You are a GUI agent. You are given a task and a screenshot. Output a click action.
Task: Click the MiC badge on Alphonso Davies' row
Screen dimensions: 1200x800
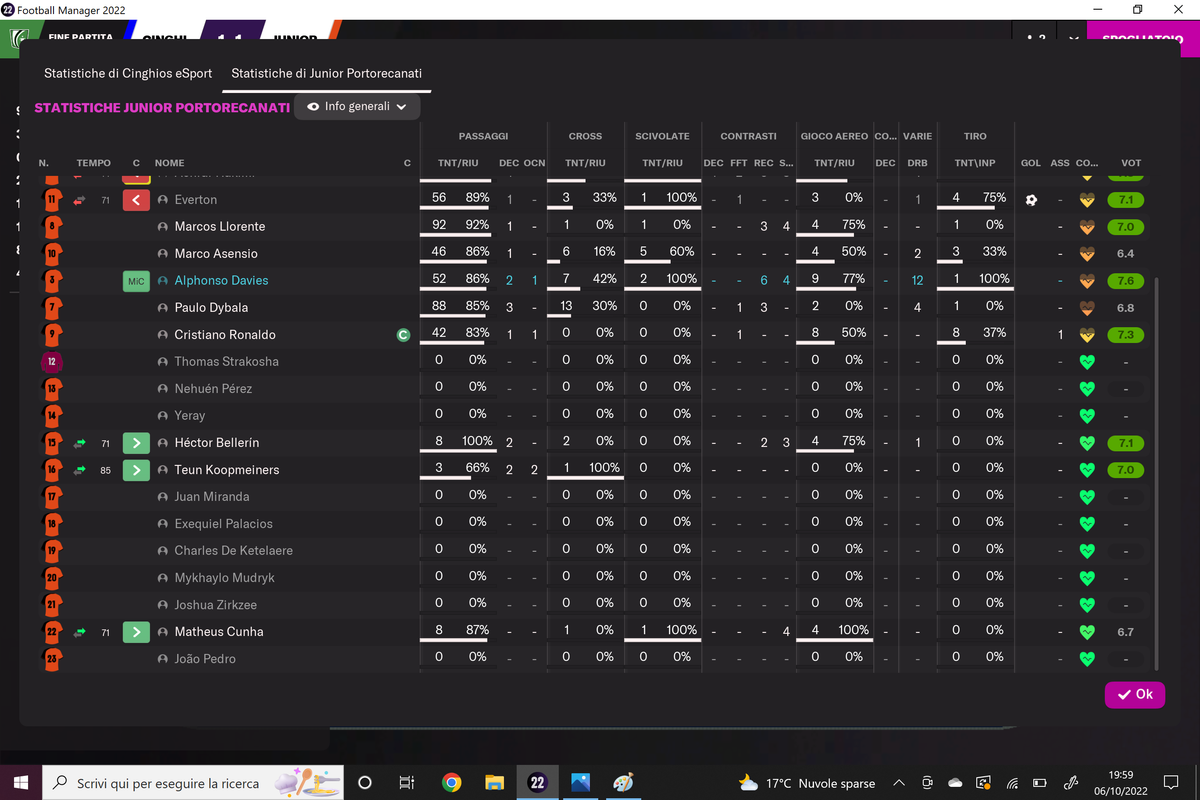pos(136,281)
